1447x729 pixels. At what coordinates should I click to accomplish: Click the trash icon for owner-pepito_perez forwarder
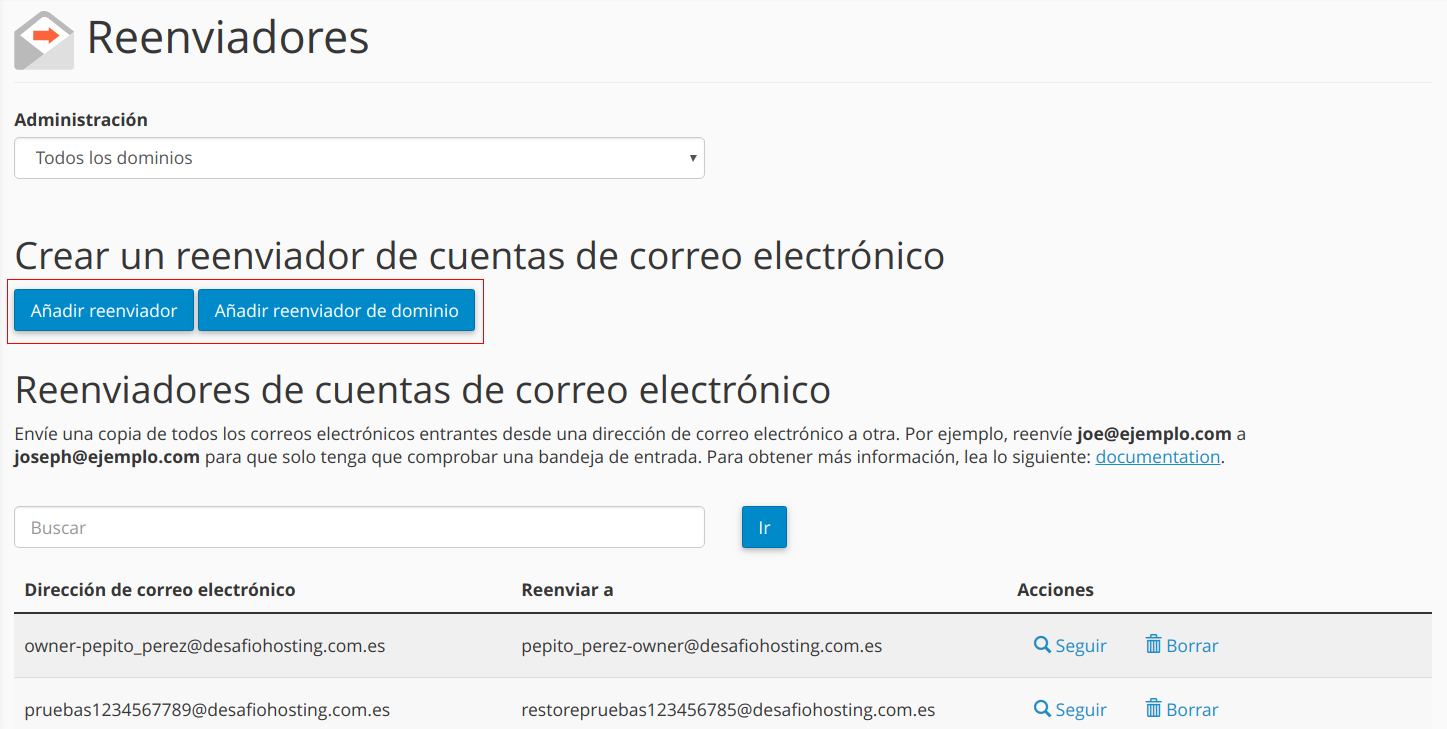[1153, 645]
